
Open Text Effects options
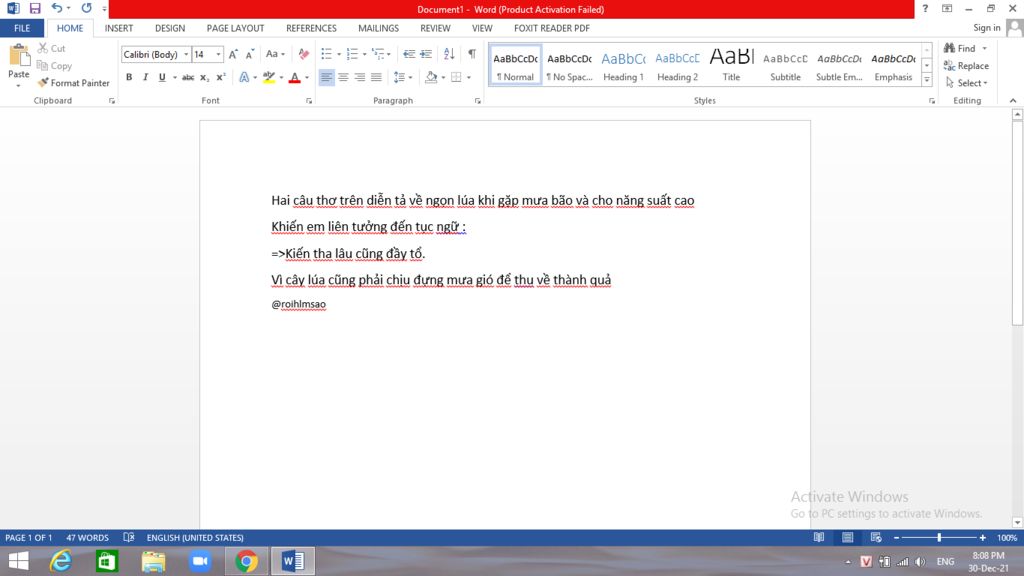244,77
